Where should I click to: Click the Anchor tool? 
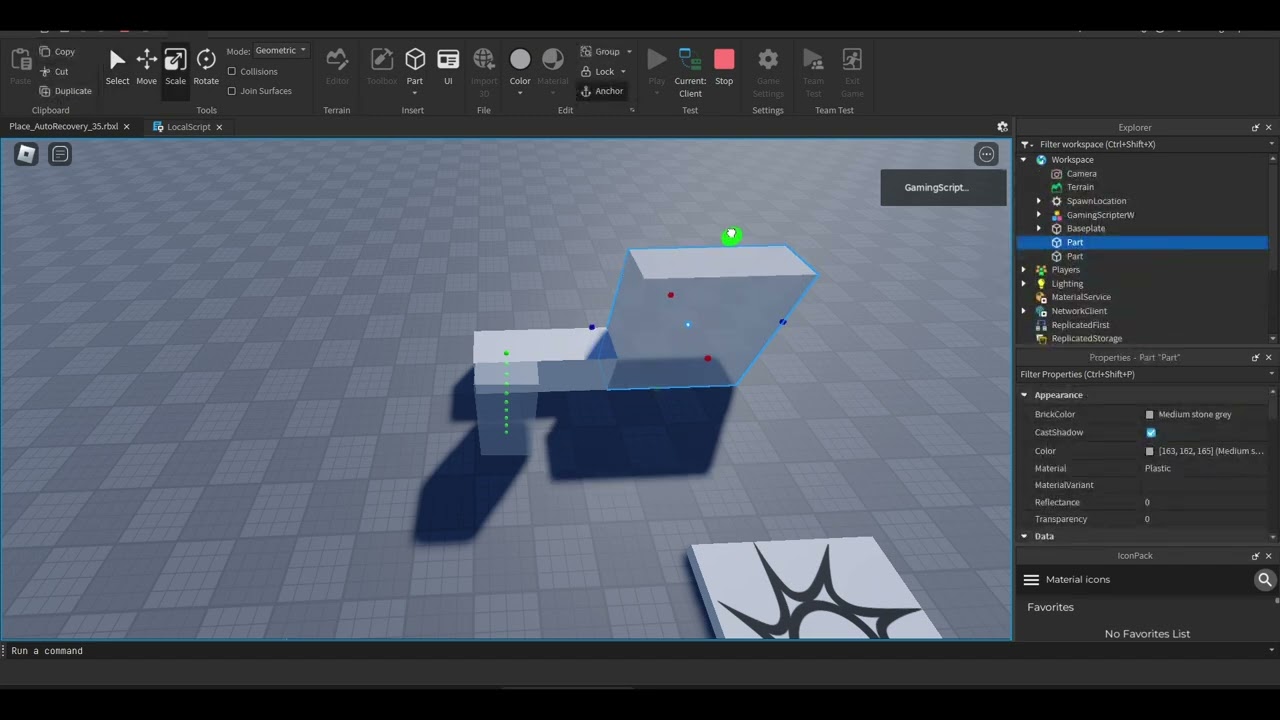point(601,91)
